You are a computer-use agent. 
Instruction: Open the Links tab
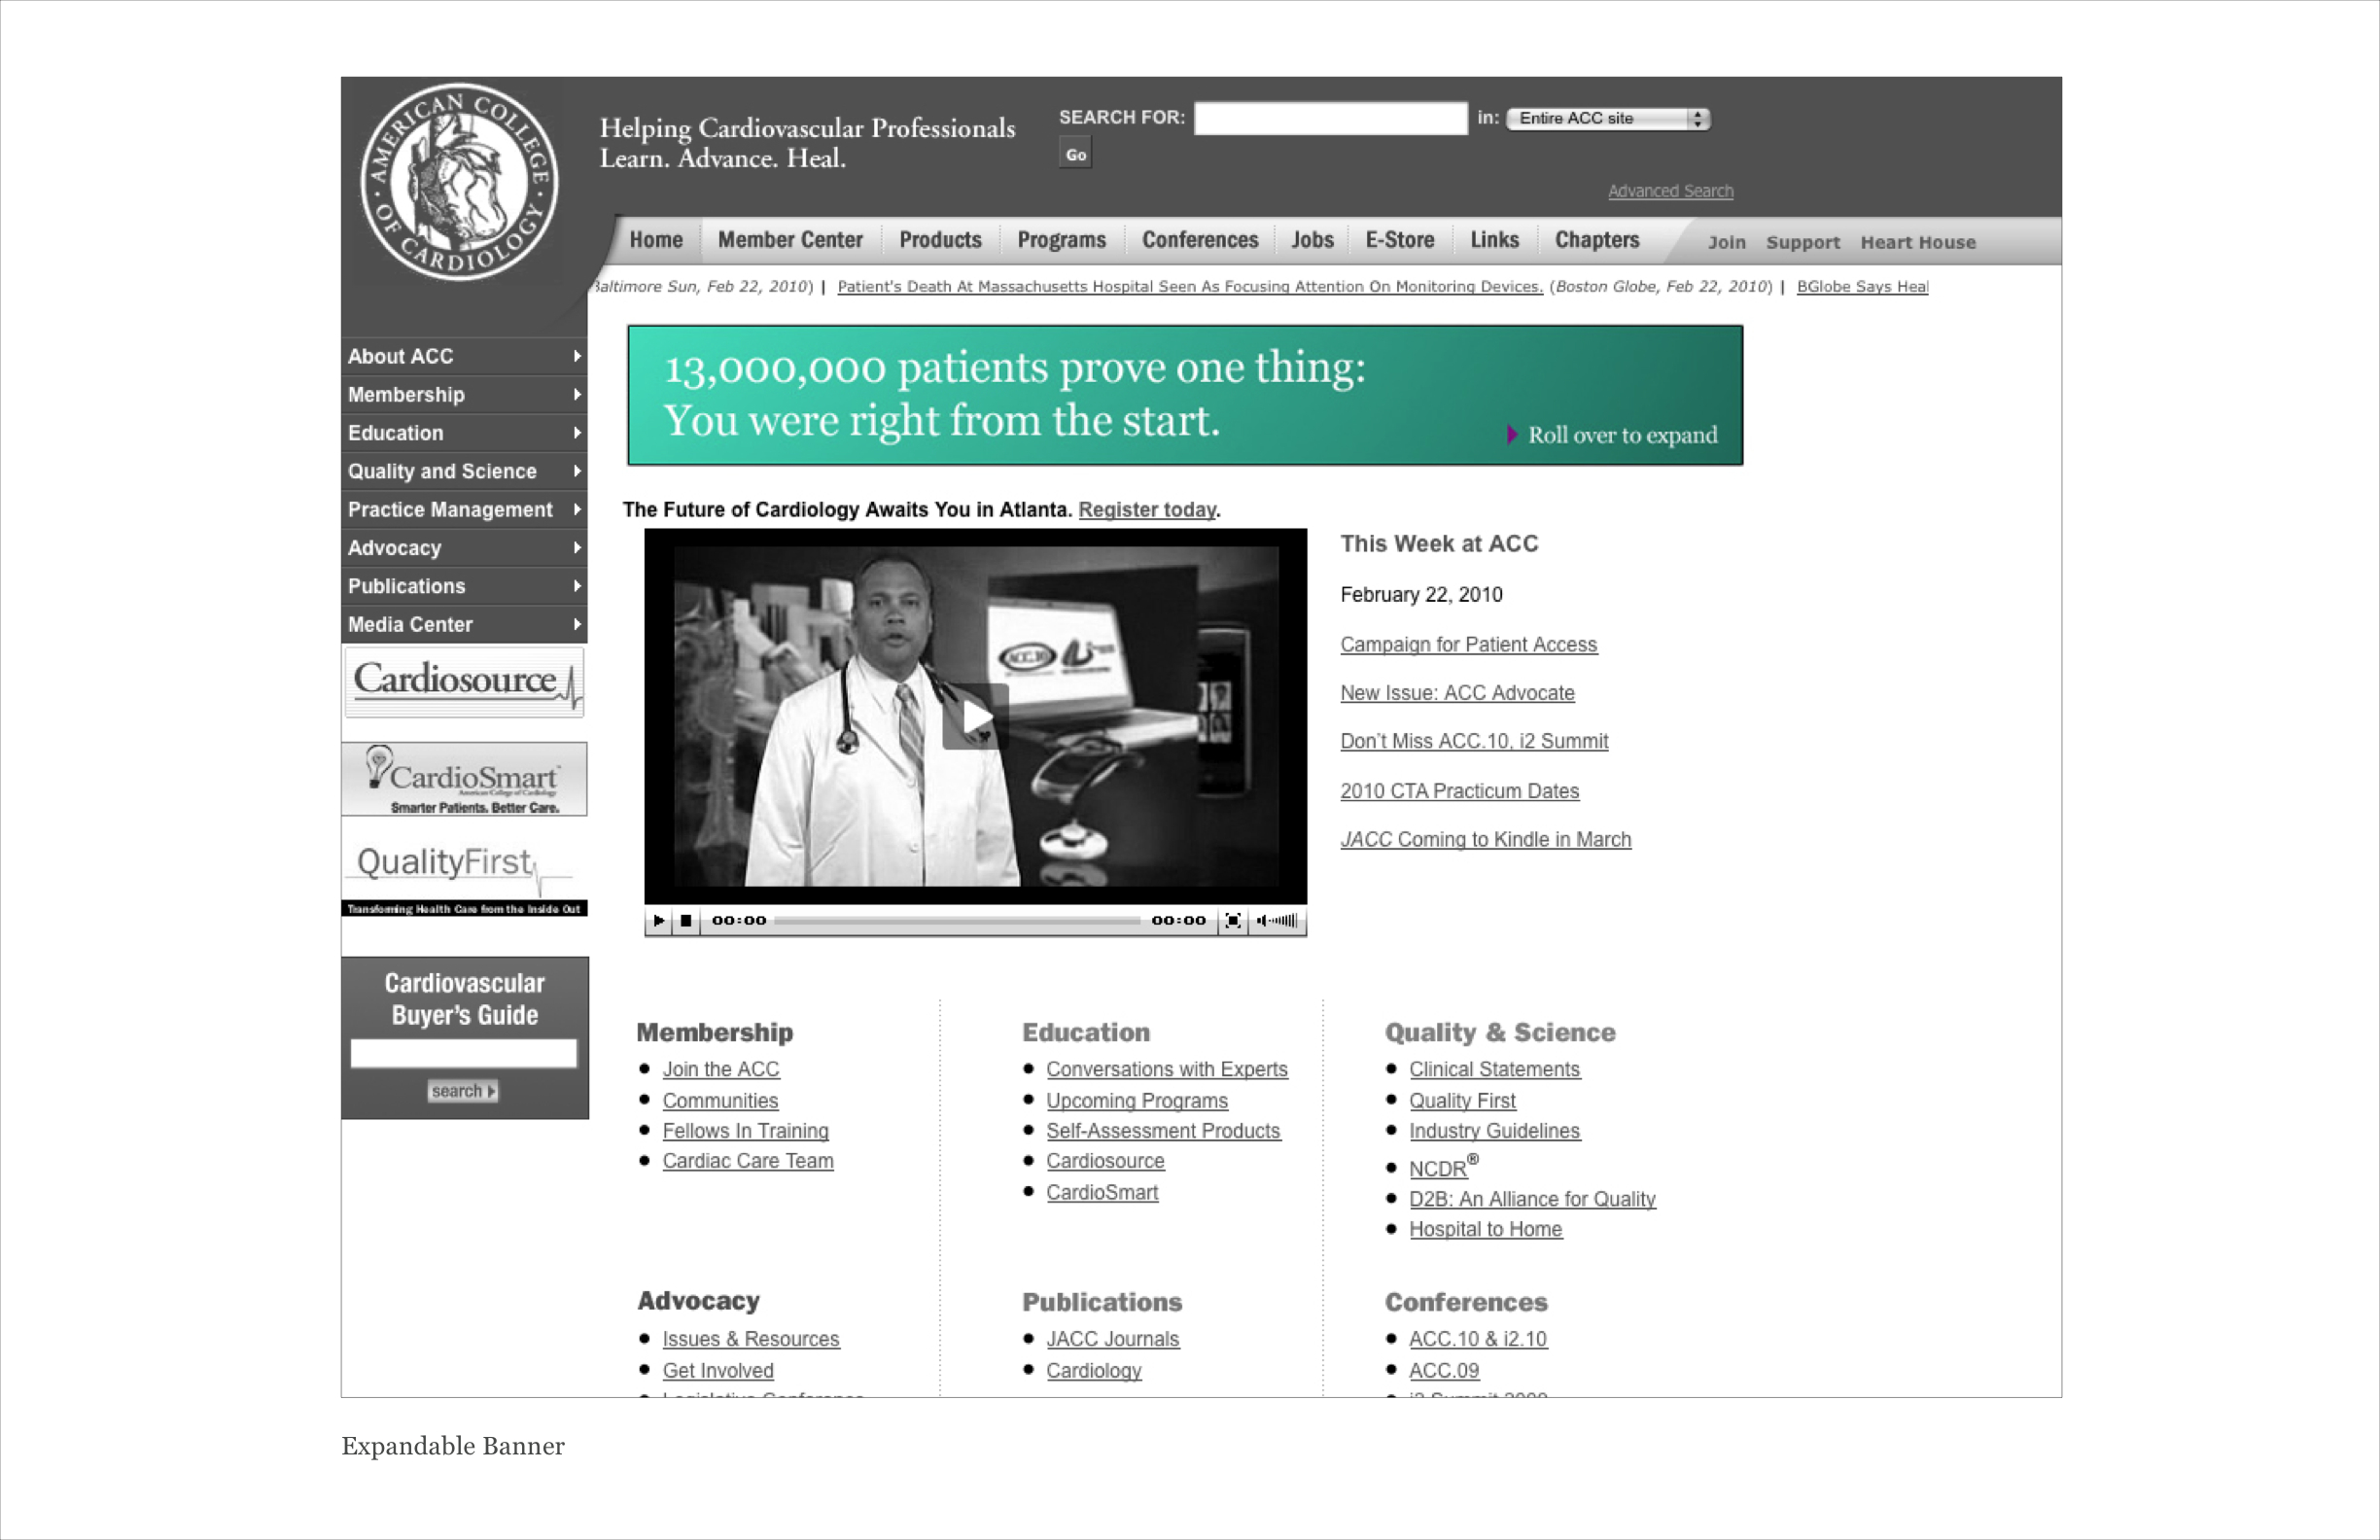click(x=1494, y=240)
